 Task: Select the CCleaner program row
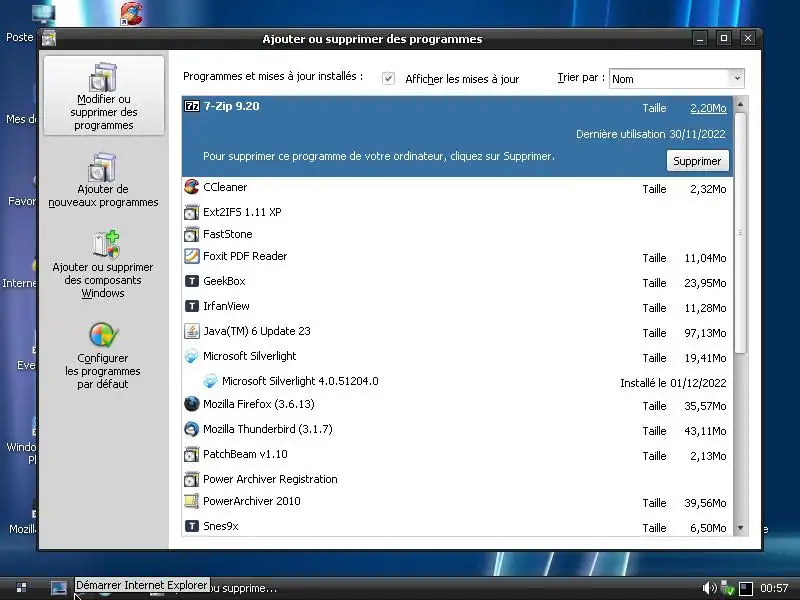(458, 188)
